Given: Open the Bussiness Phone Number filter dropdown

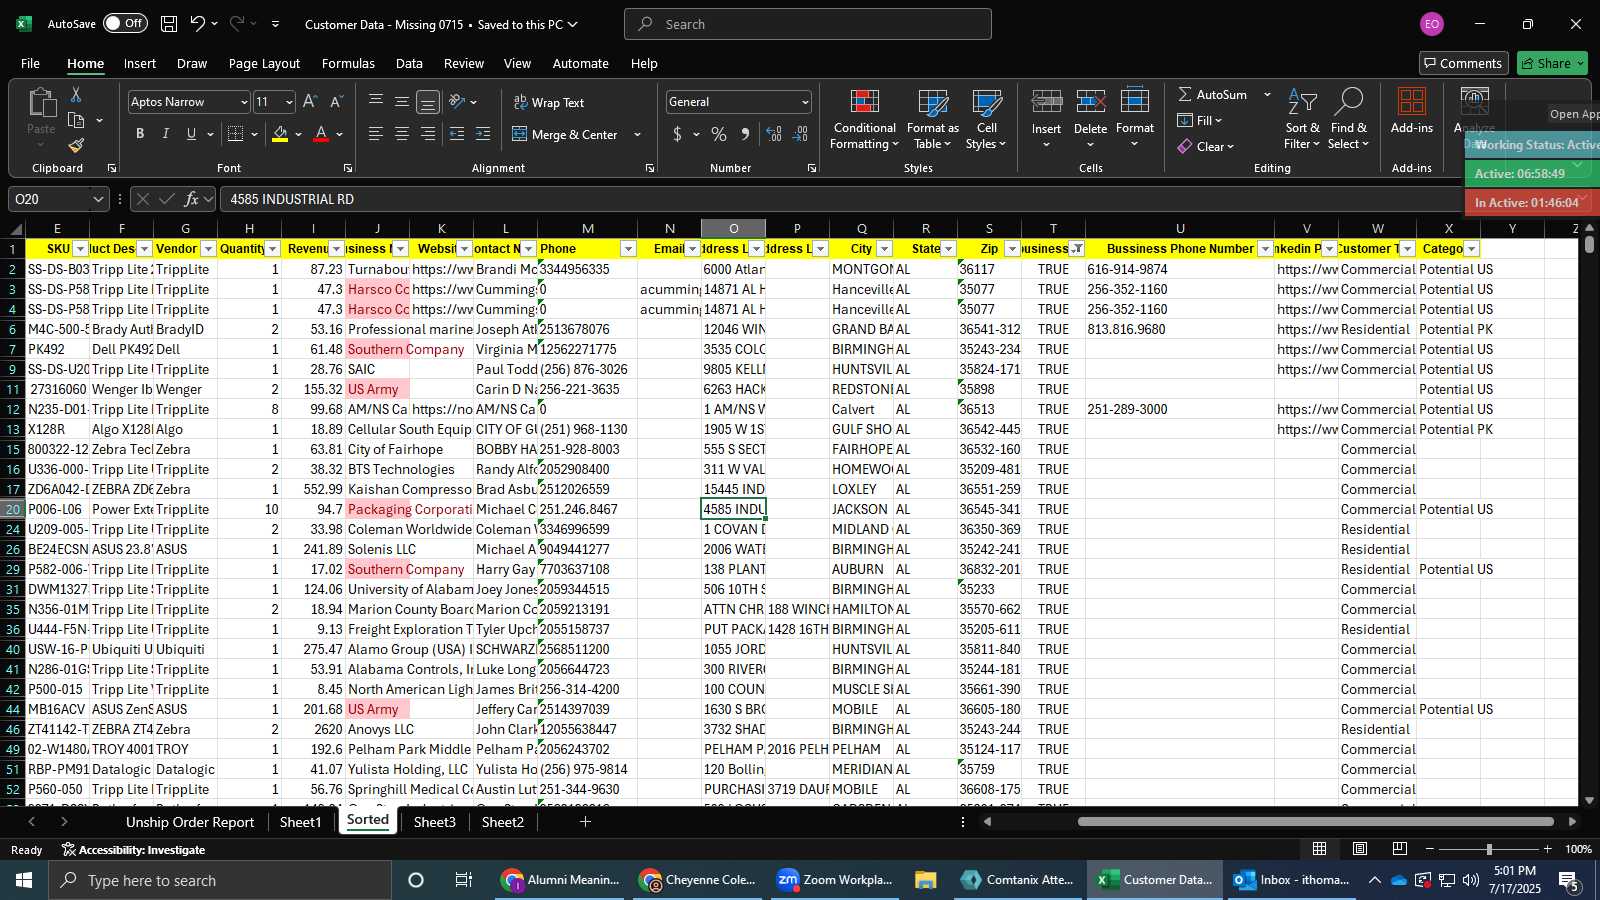Looking at the screenshot, I should [1265, 249].
